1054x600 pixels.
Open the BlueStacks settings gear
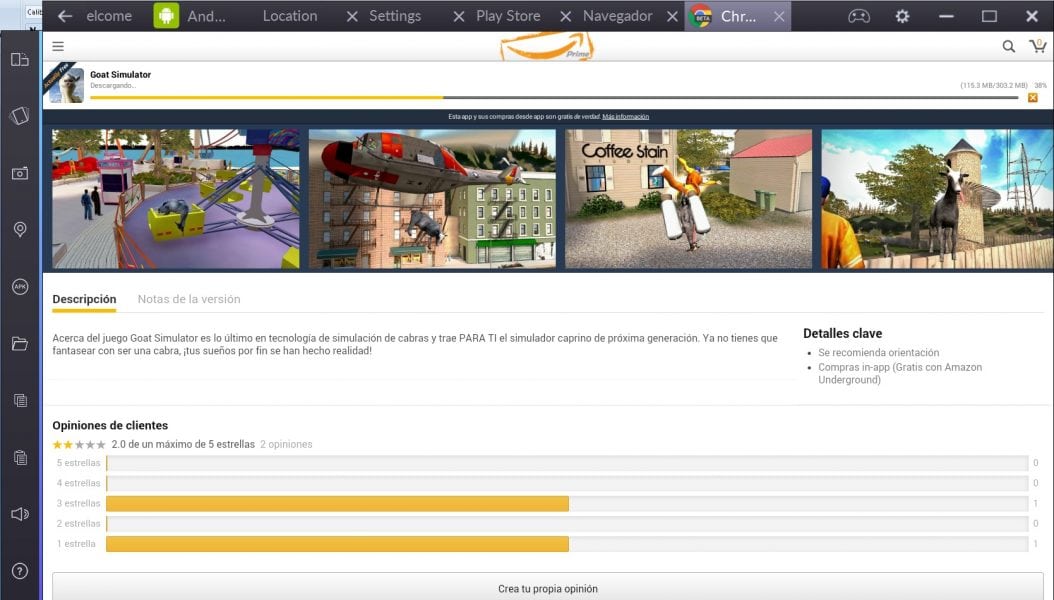click(902, 16)
